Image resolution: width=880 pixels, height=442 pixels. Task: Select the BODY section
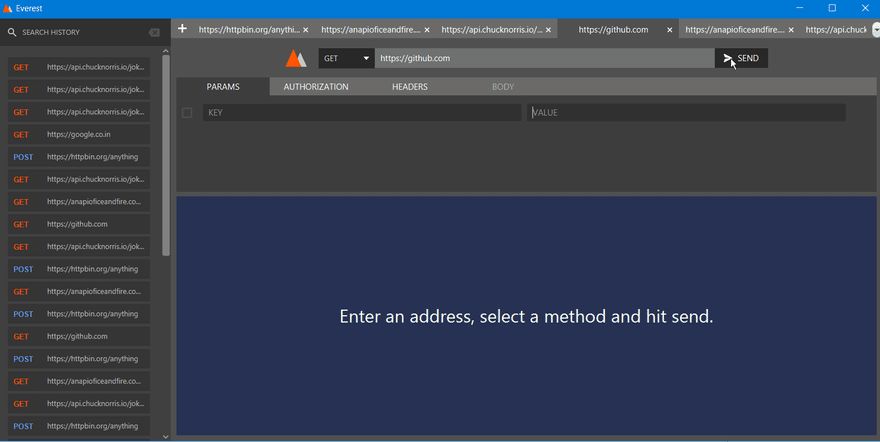click(x=503, y=87)
